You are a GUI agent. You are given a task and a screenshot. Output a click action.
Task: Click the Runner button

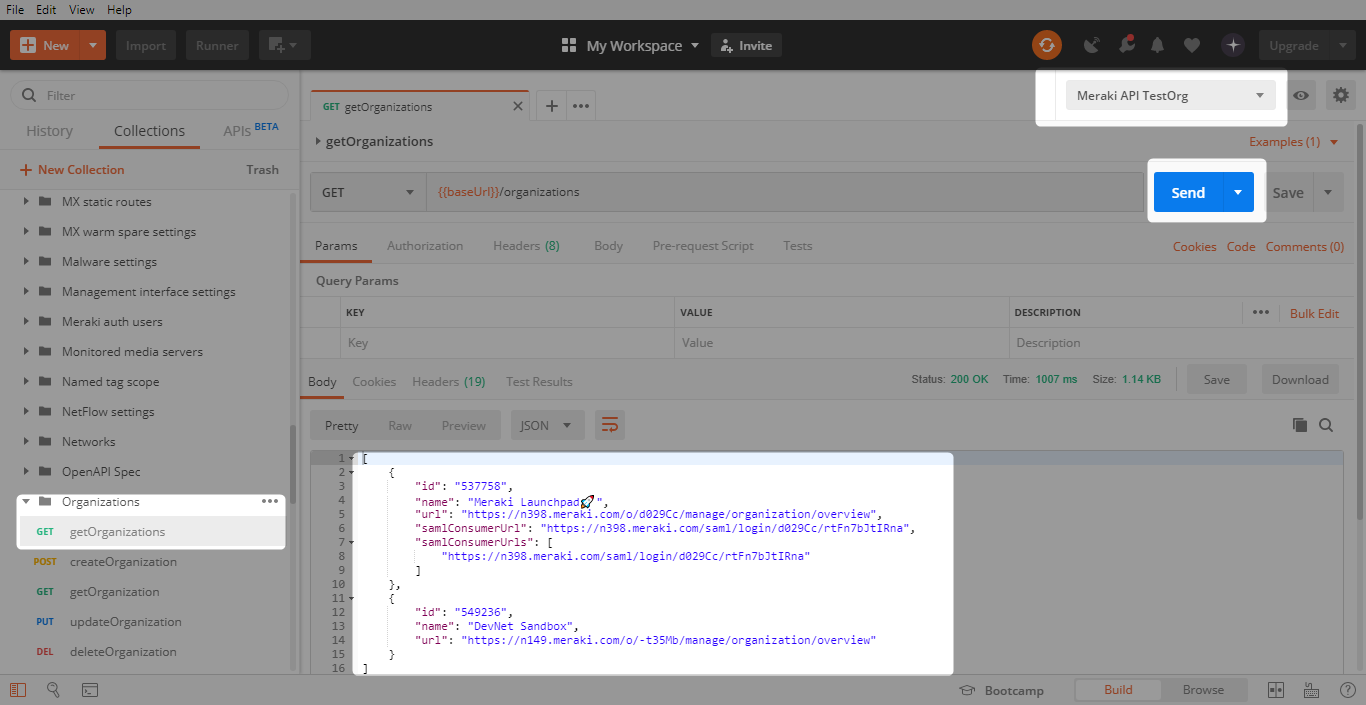pos(217,45)
